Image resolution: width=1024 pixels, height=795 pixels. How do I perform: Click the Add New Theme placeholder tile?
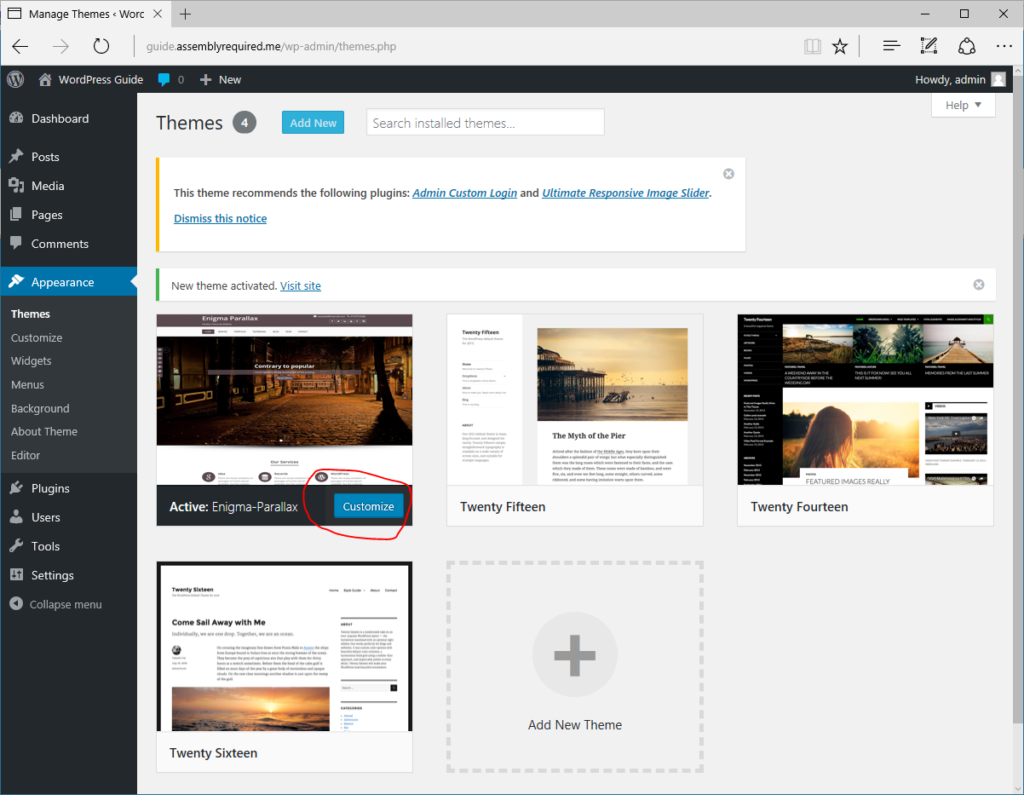coord(574,666)
